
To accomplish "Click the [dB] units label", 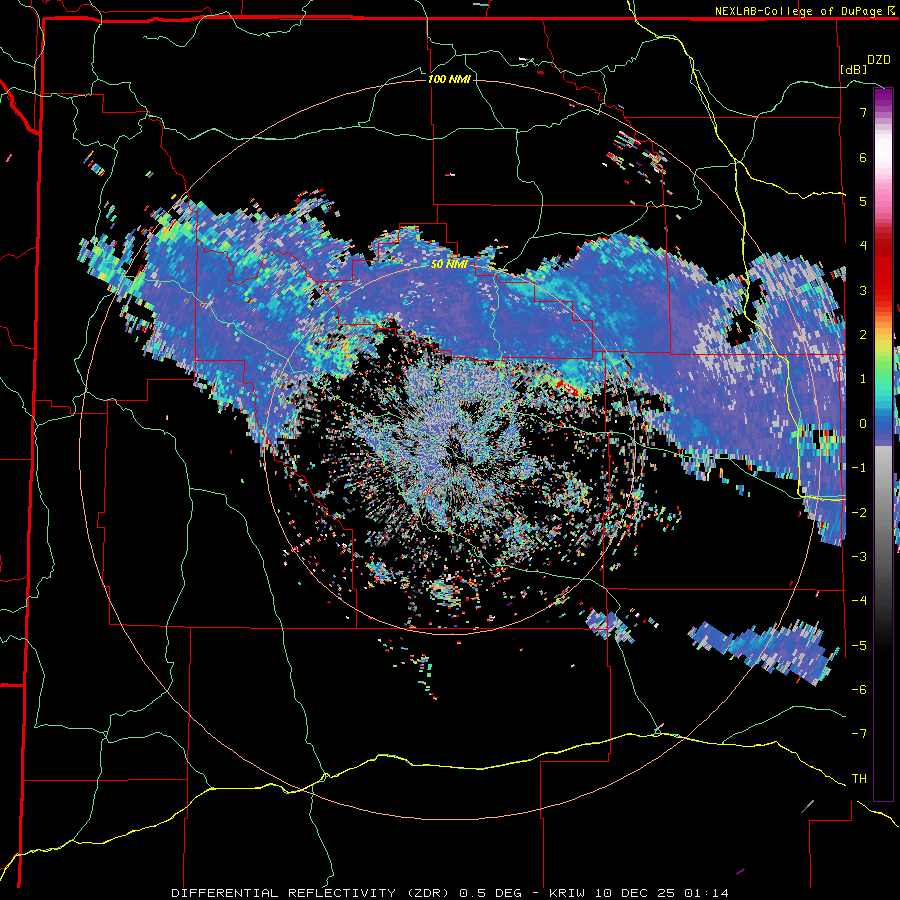I will [x=854, y=69].
